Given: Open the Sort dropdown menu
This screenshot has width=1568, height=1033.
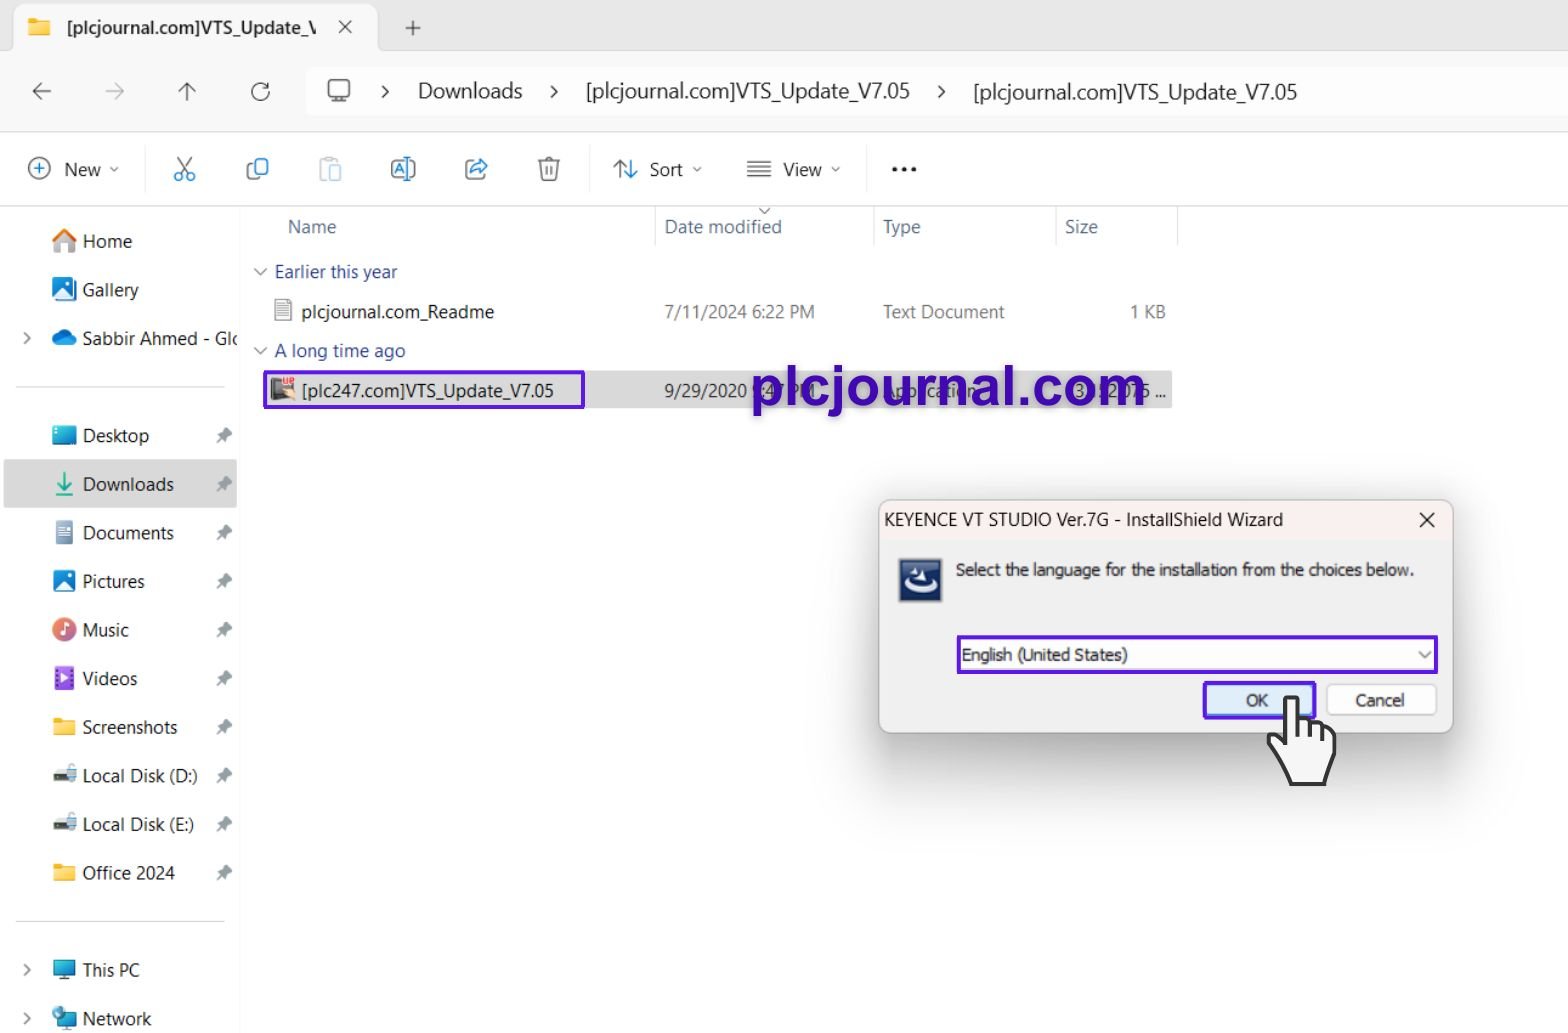Looking at the screenshot, I should tap(657, 169).
